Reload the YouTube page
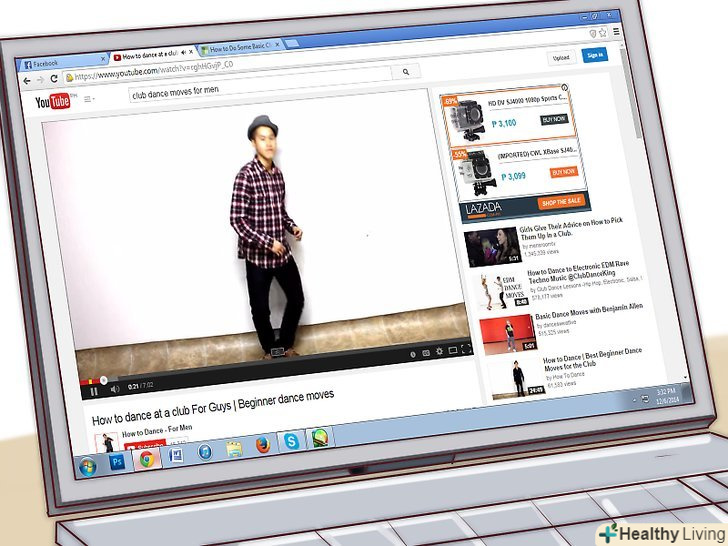 [x=54, y=78]
